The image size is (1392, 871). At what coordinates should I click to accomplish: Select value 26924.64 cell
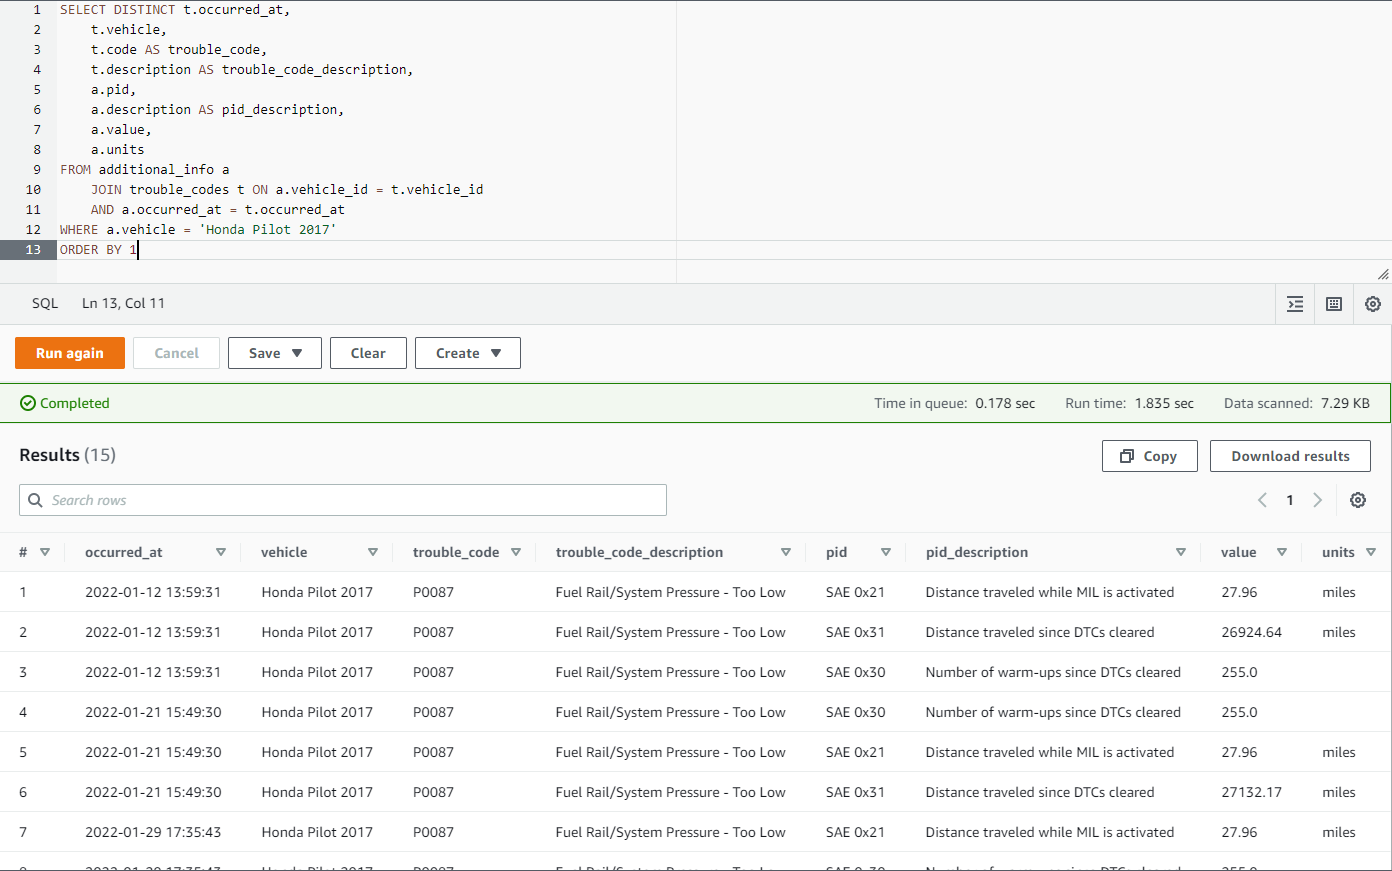1251,632
